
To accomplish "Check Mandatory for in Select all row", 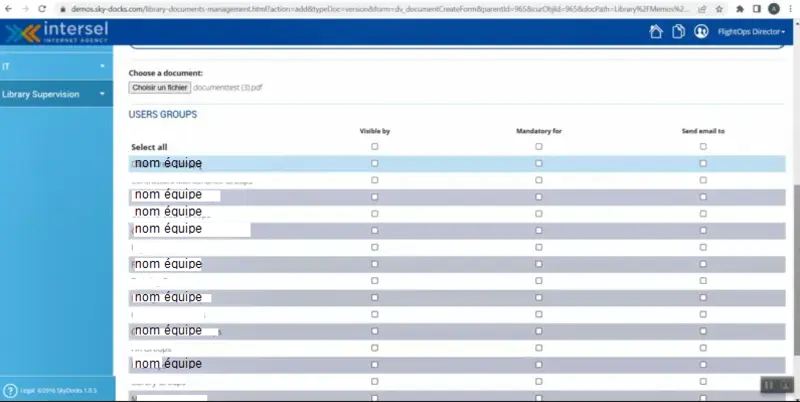I will click(x=539, y=146).
